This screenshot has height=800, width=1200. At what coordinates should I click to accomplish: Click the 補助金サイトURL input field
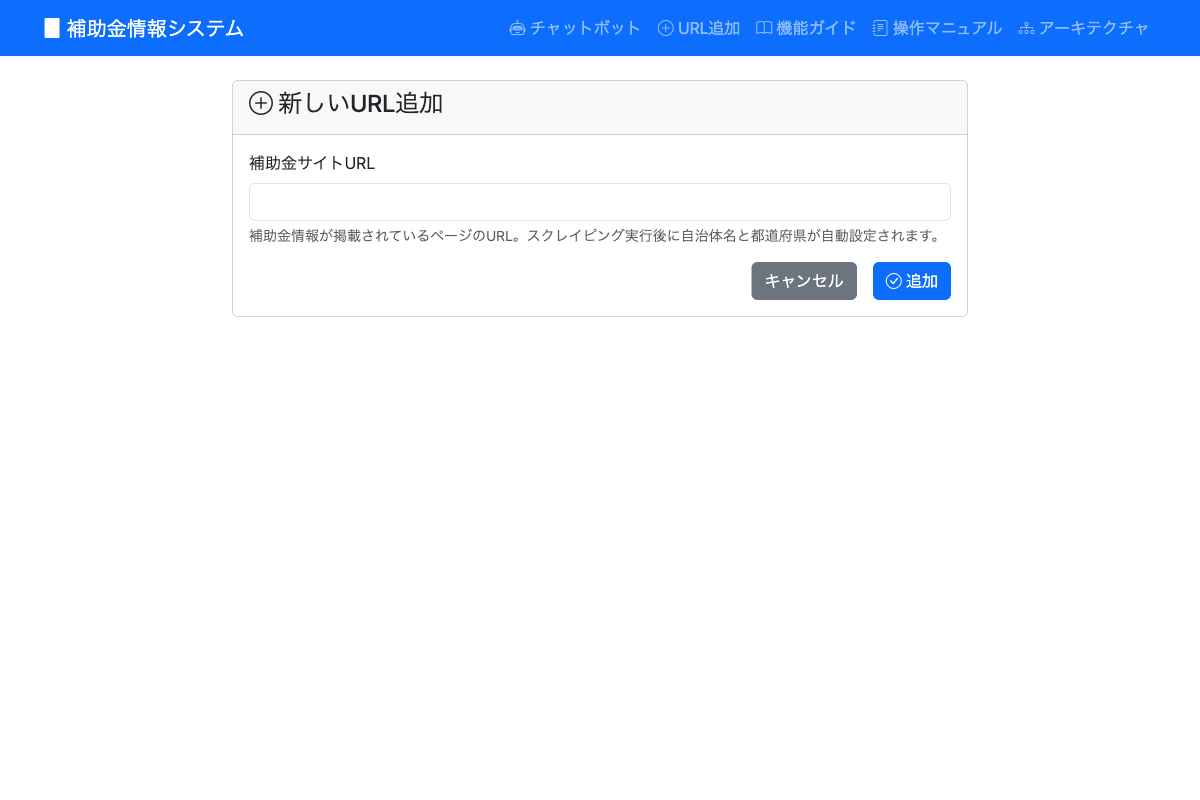point(600,202)
